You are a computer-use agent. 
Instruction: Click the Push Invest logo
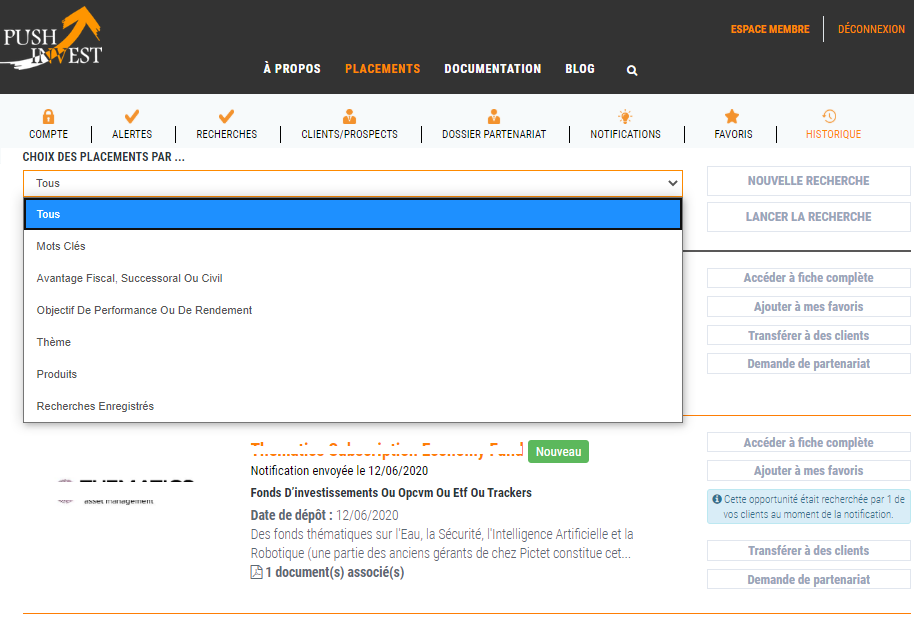coord(52,40)
